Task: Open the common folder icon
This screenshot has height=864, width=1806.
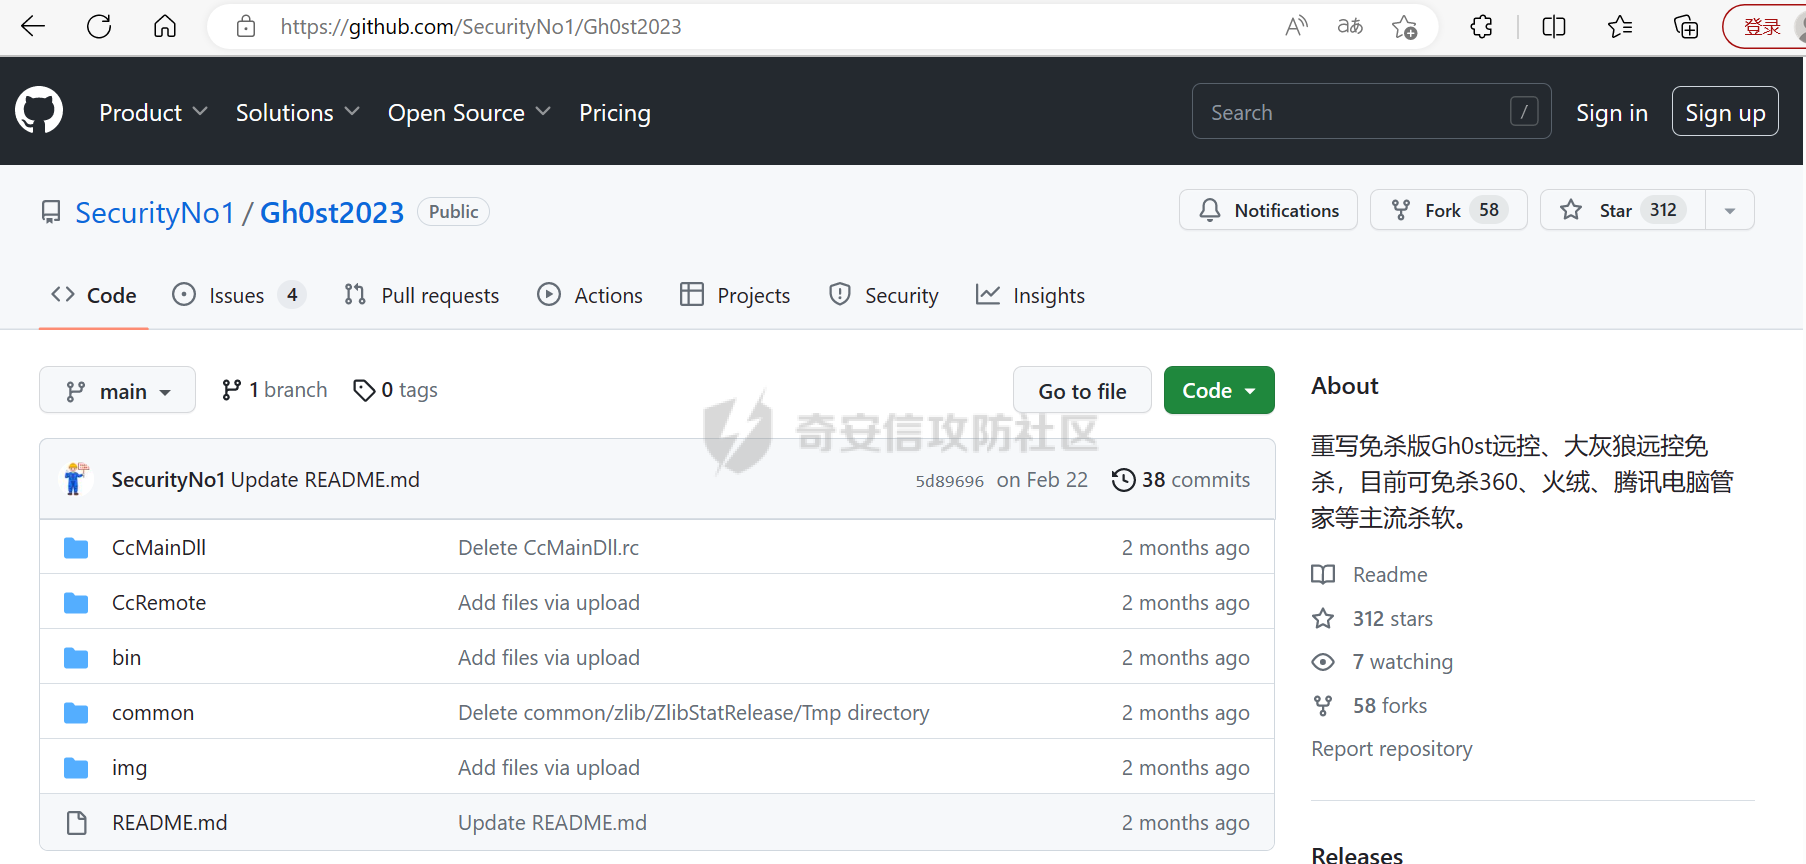Action: 76,713
